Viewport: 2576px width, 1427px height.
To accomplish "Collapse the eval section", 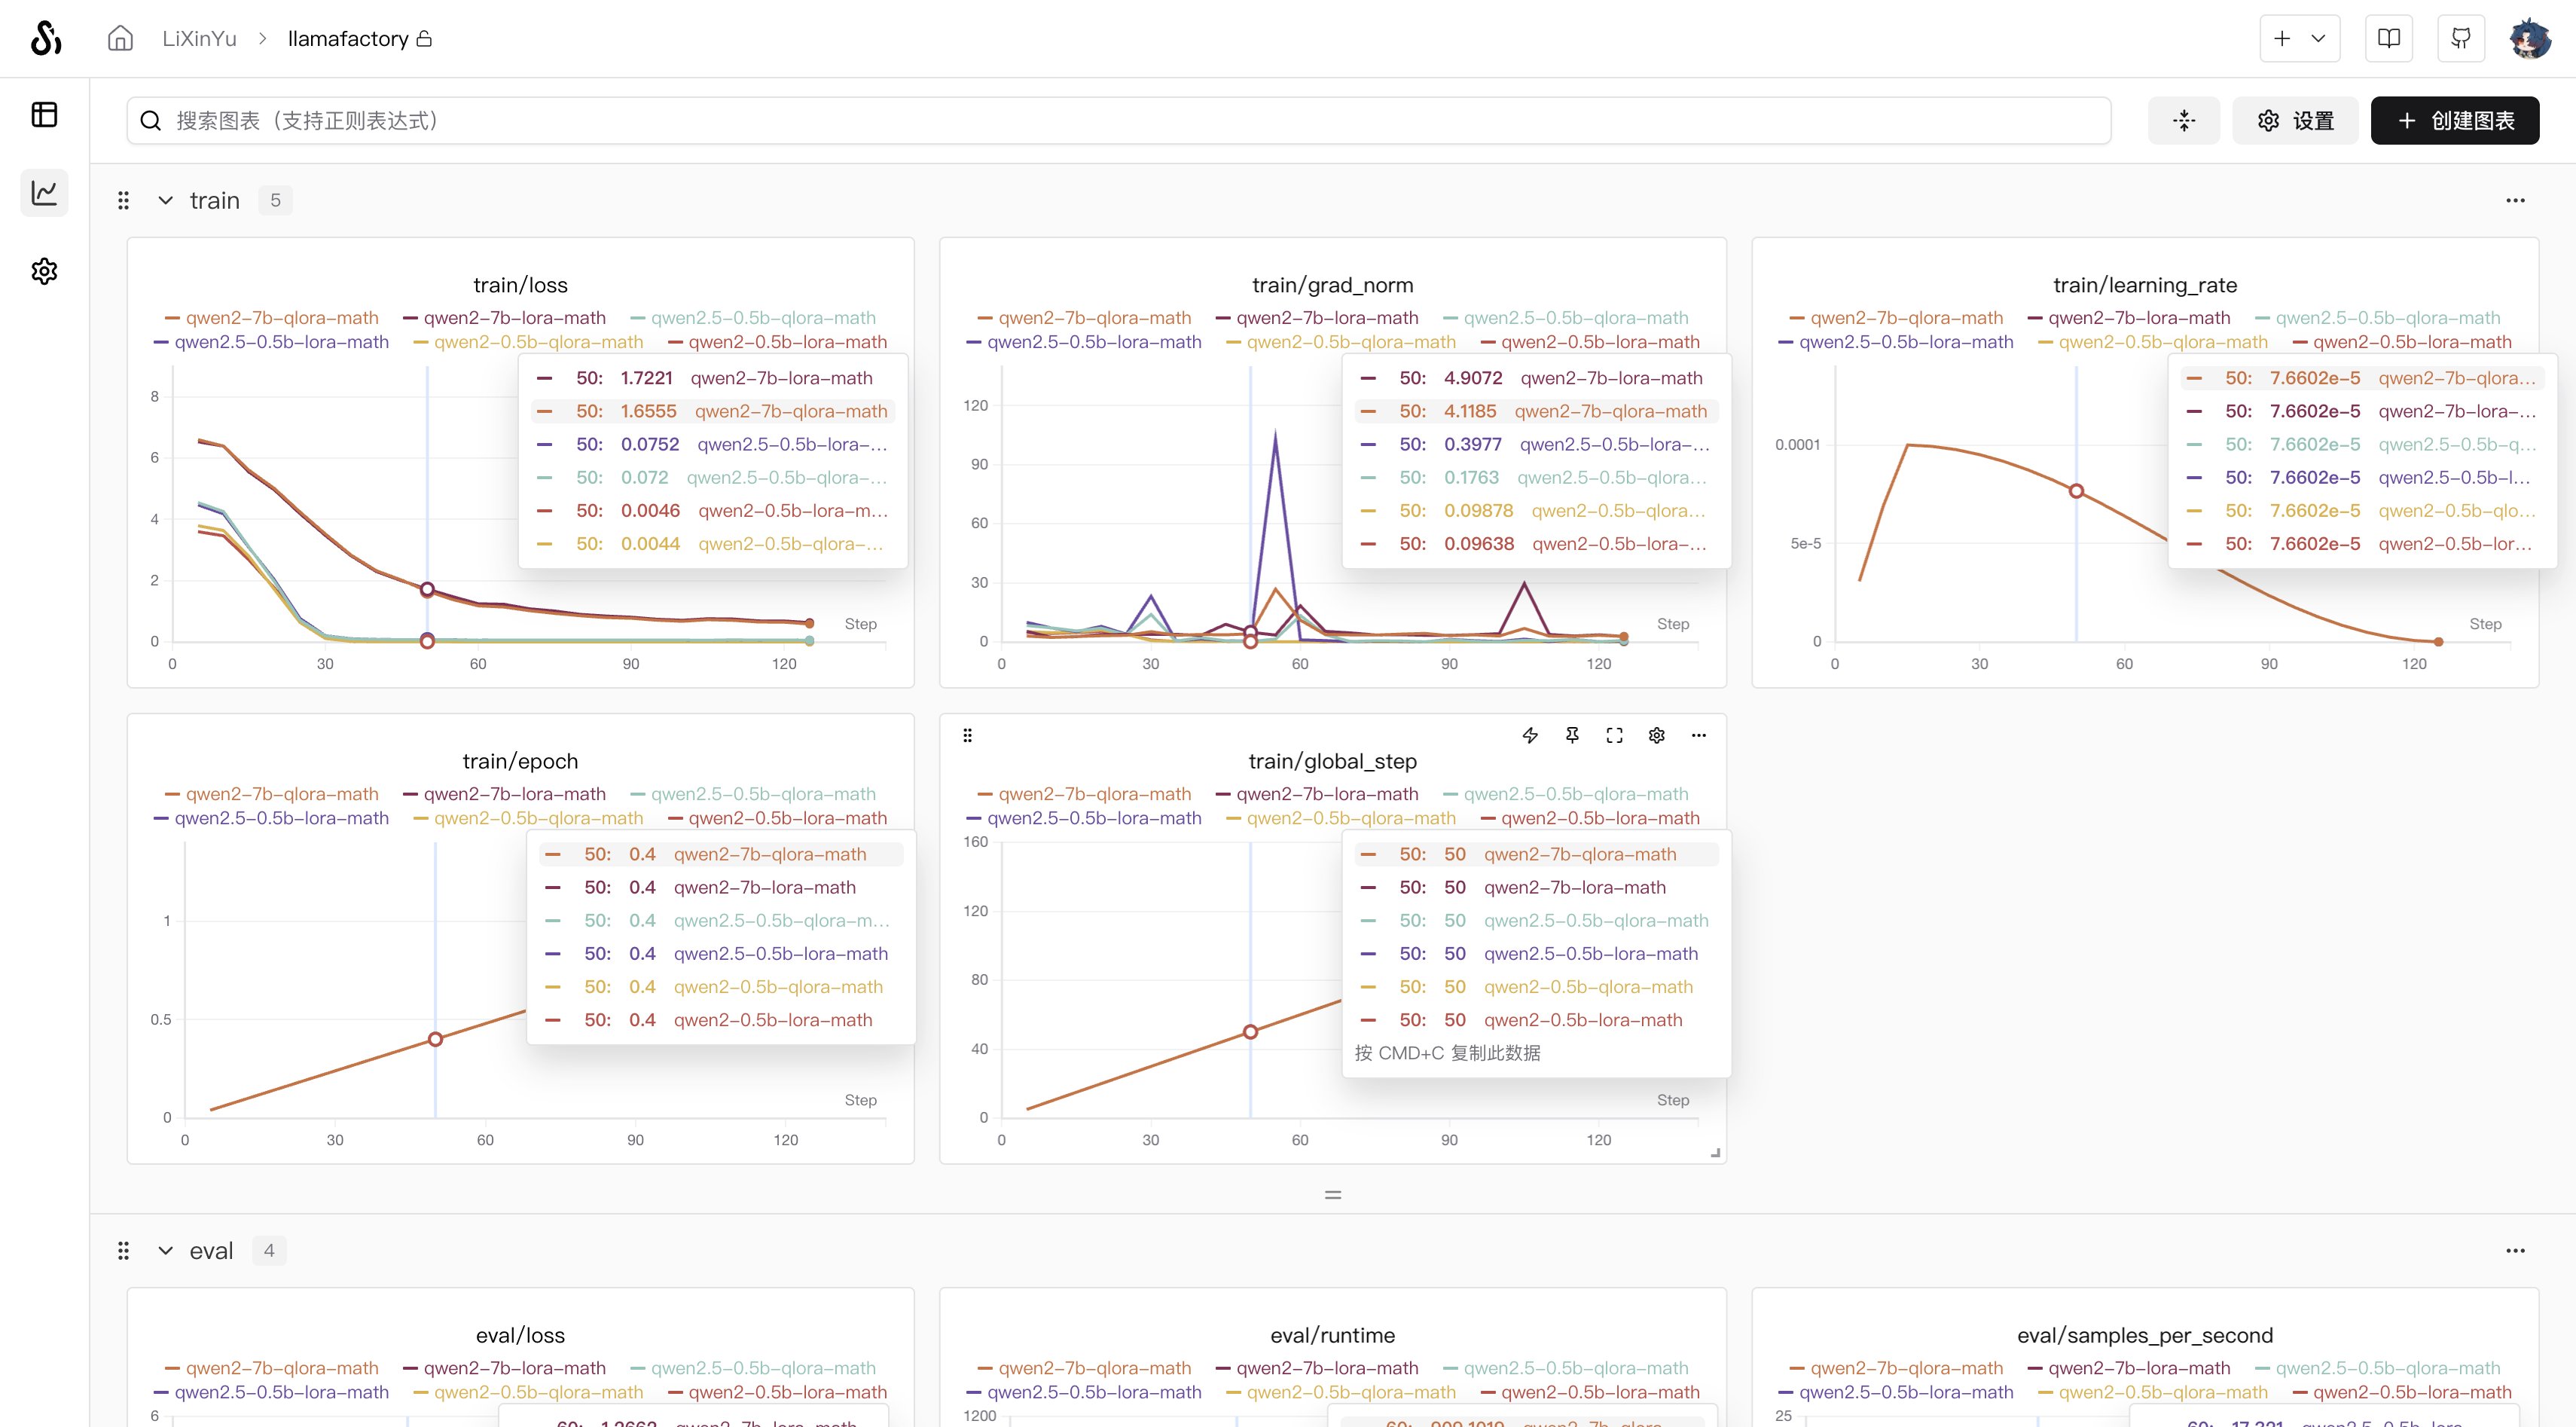I will 166,1250.
